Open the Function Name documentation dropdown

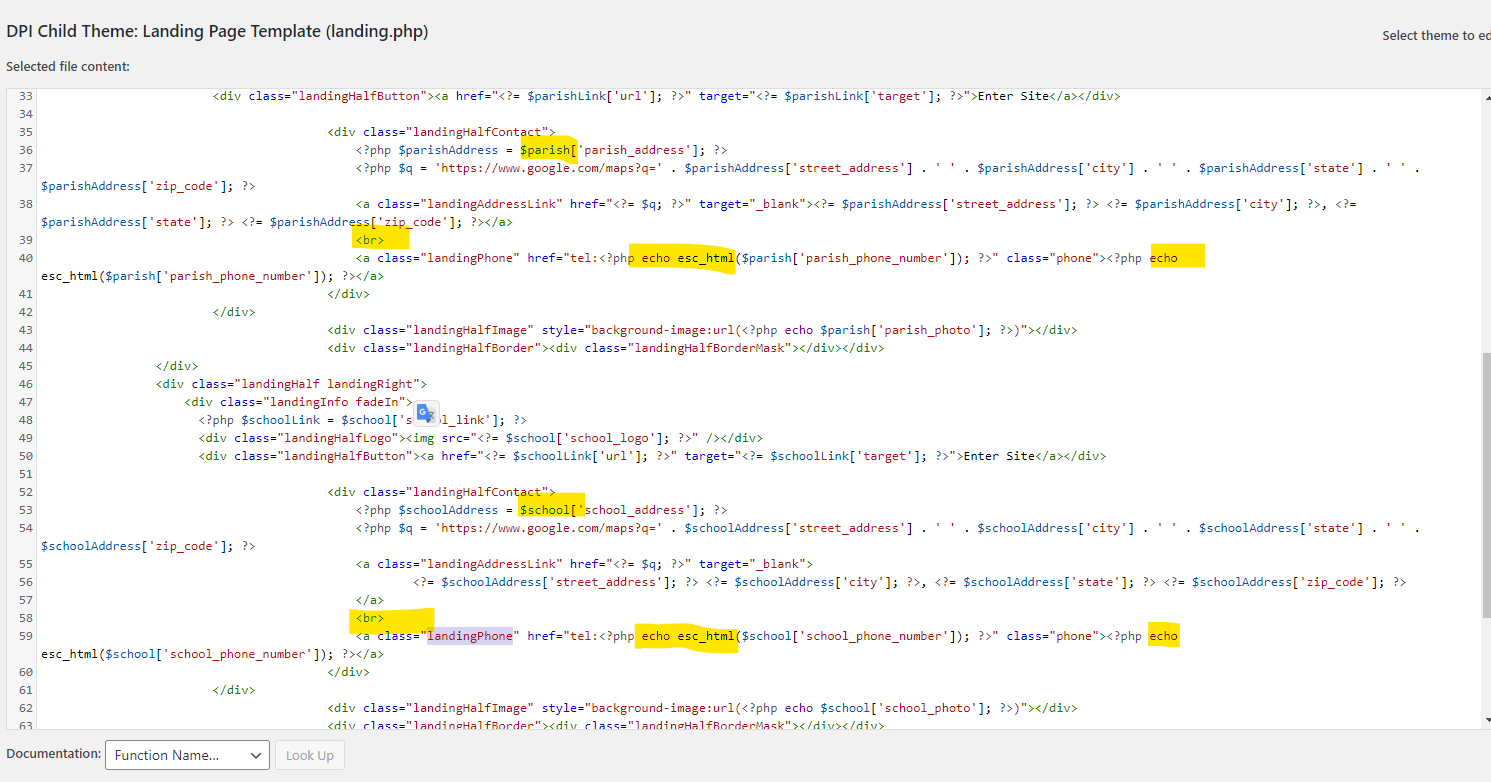(x=187, y=755)
